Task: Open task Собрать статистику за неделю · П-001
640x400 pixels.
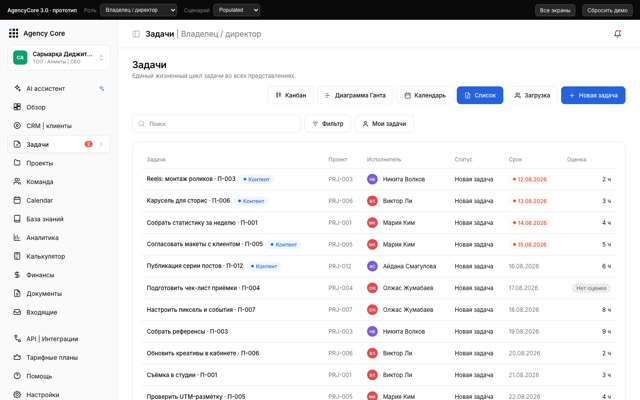Action: click(202, 222)
